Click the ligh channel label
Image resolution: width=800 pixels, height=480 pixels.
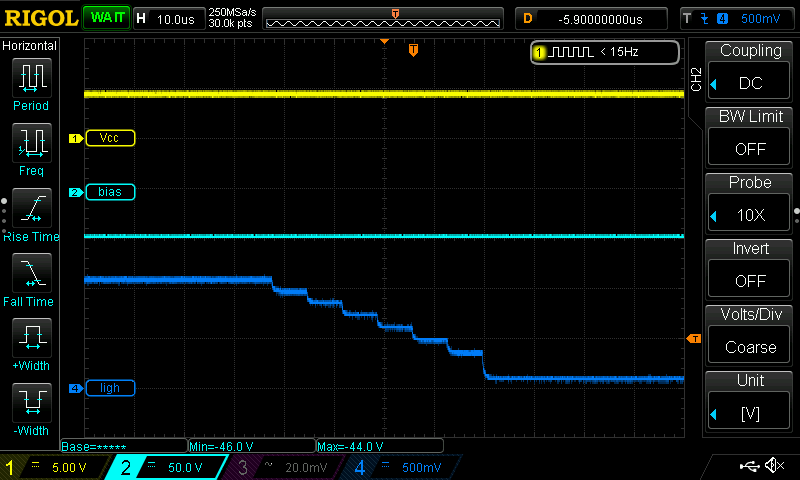pos(110,388)
